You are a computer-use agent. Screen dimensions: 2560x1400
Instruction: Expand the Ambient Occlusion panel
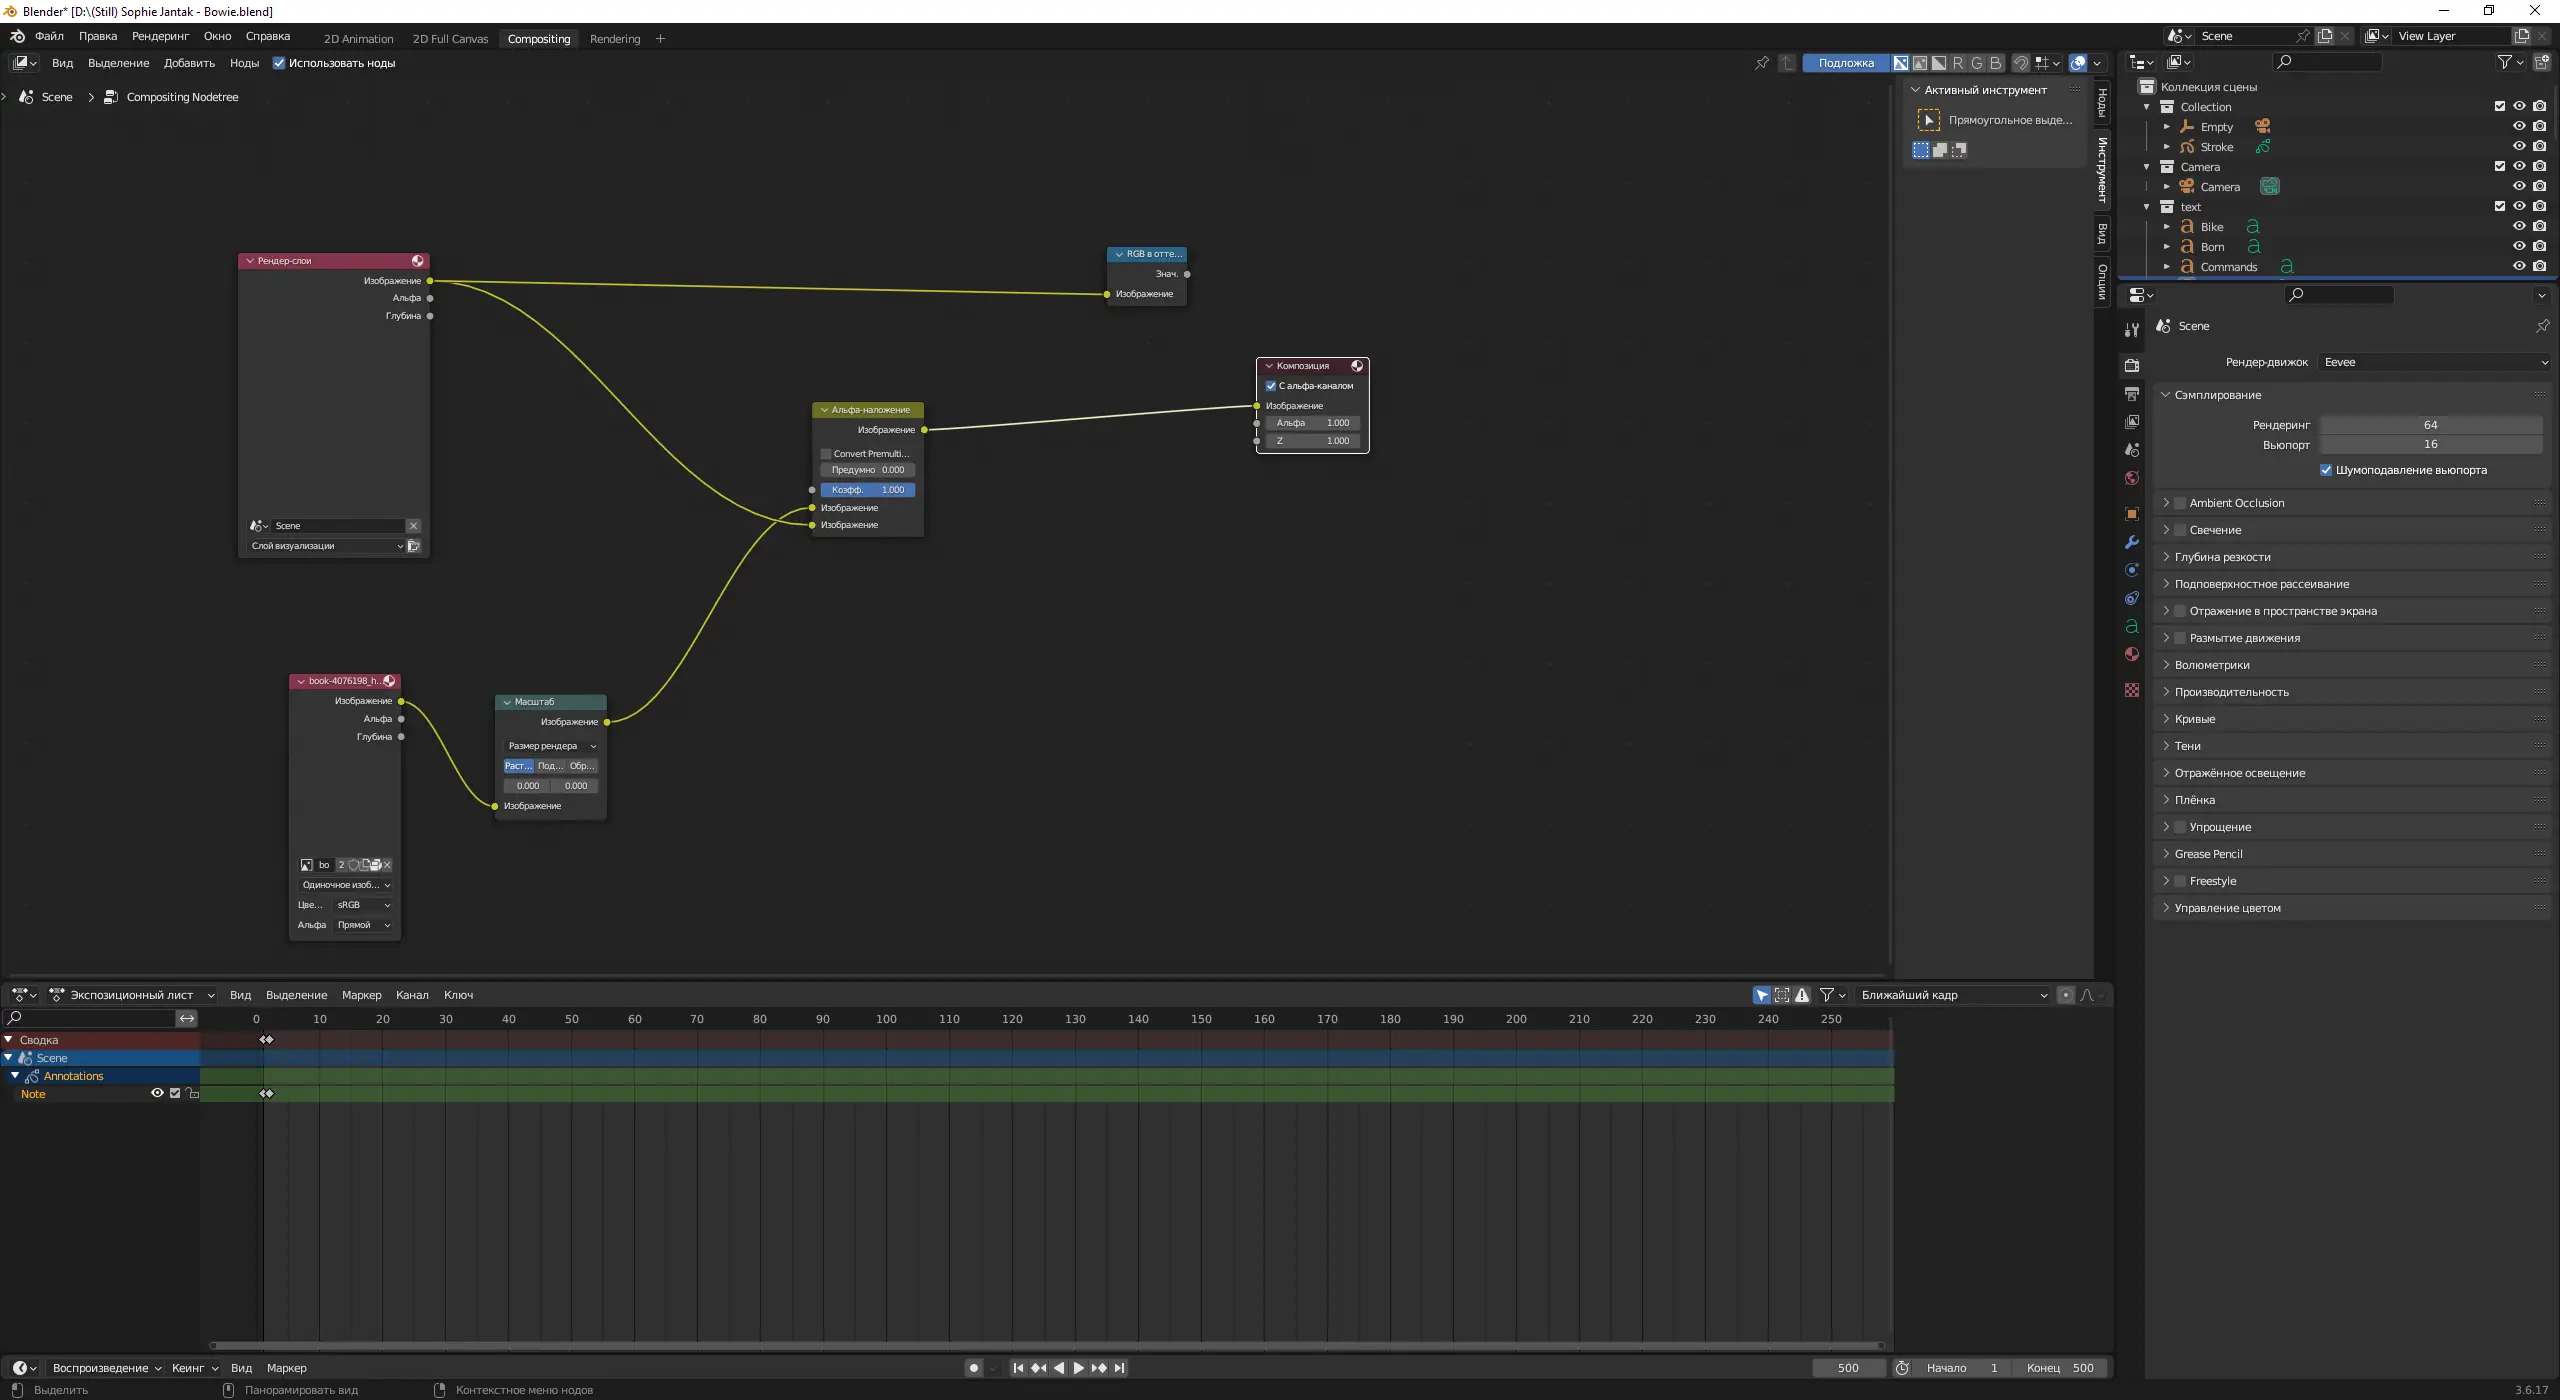[x=2236, y=503]
